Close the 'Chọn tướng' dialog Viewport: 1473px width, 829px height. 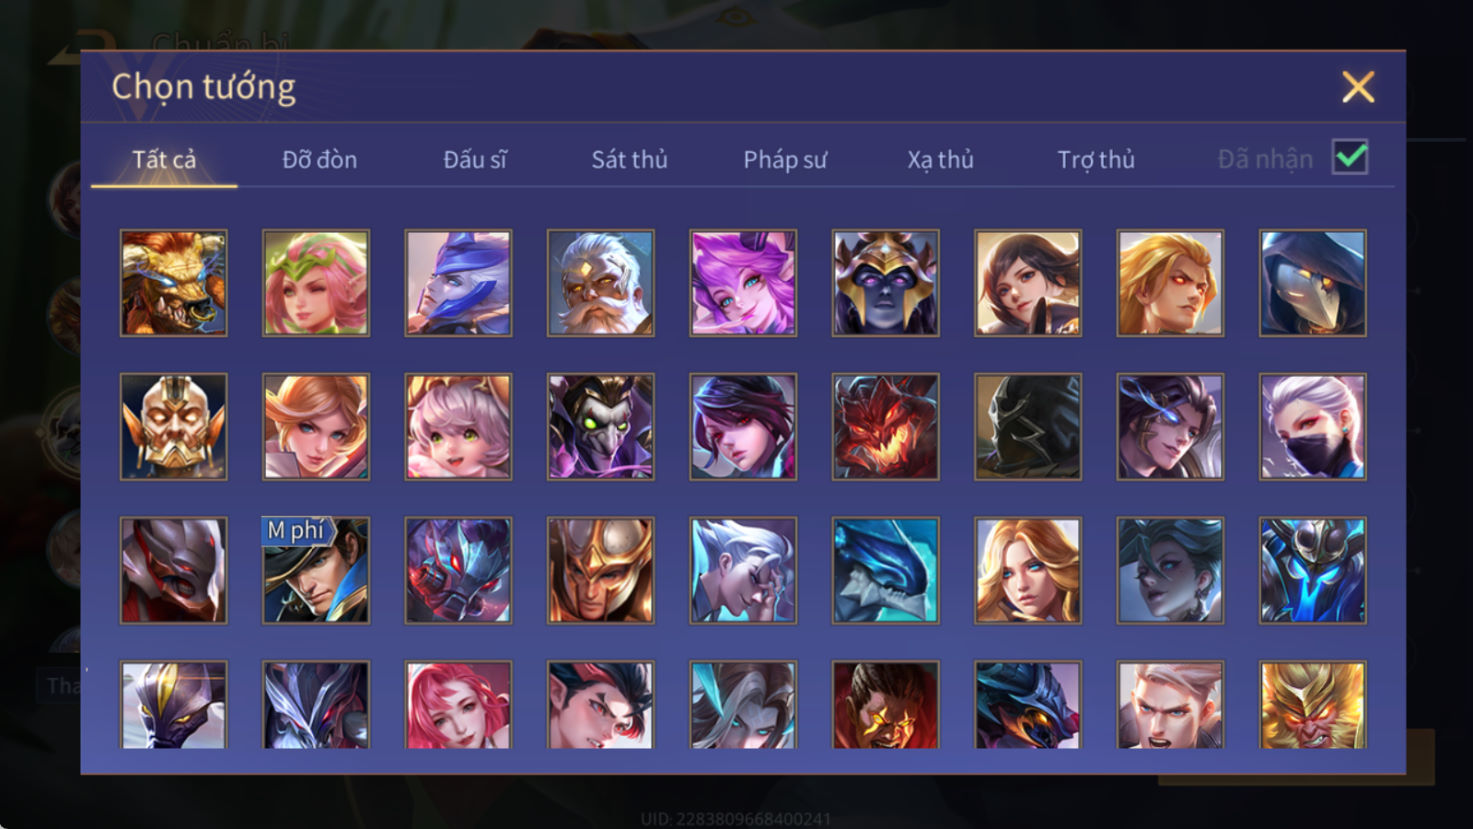[1358, 87]
